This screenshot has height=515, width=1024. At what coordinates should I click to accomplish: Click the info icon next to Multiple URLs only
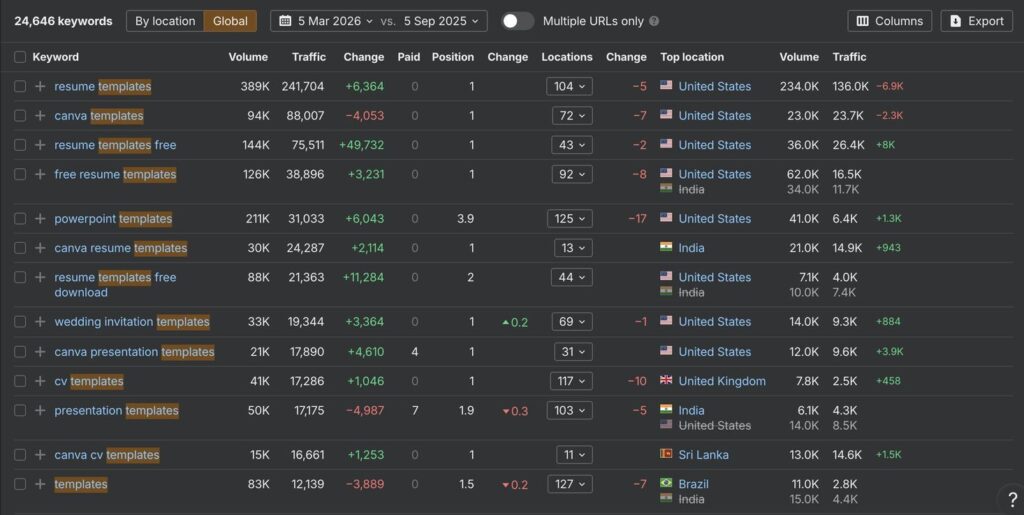pyautogui.click(x=654, y=21)
